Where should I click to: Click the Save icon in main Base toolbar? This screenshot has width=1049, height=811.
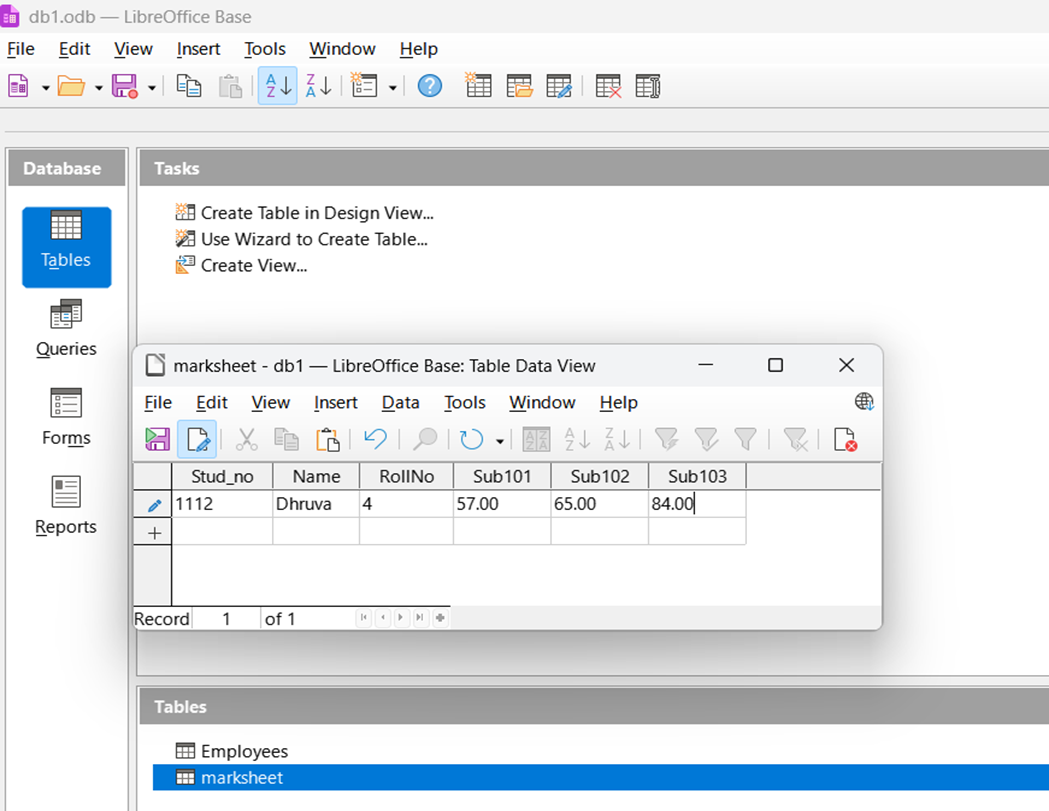tap(124, 86)
